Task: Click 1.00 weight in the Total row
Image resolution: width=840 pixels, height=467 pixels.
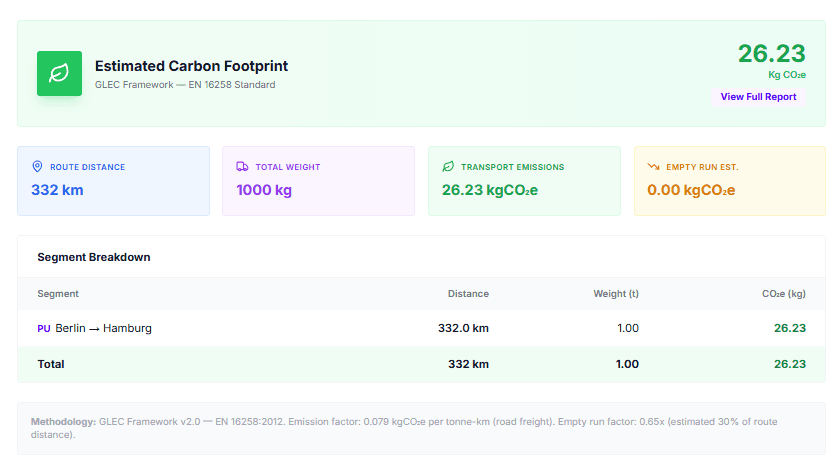Action: 627,364
